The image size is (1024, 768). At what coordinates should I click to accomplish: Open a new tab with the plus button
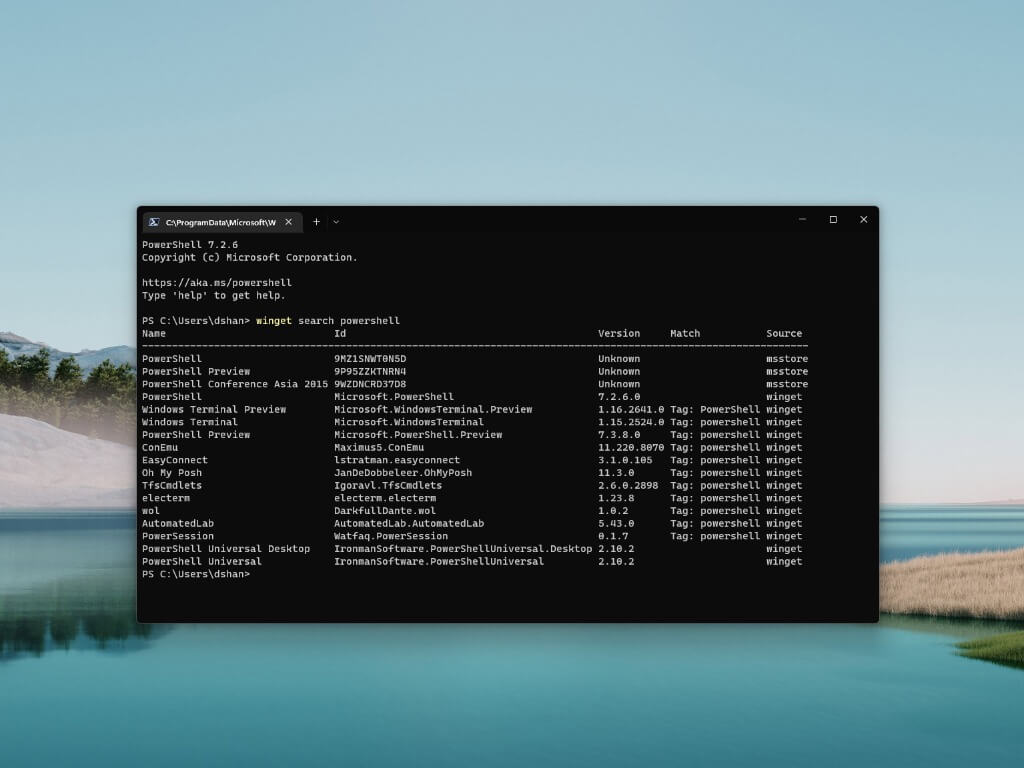click(x=316, y=222)
